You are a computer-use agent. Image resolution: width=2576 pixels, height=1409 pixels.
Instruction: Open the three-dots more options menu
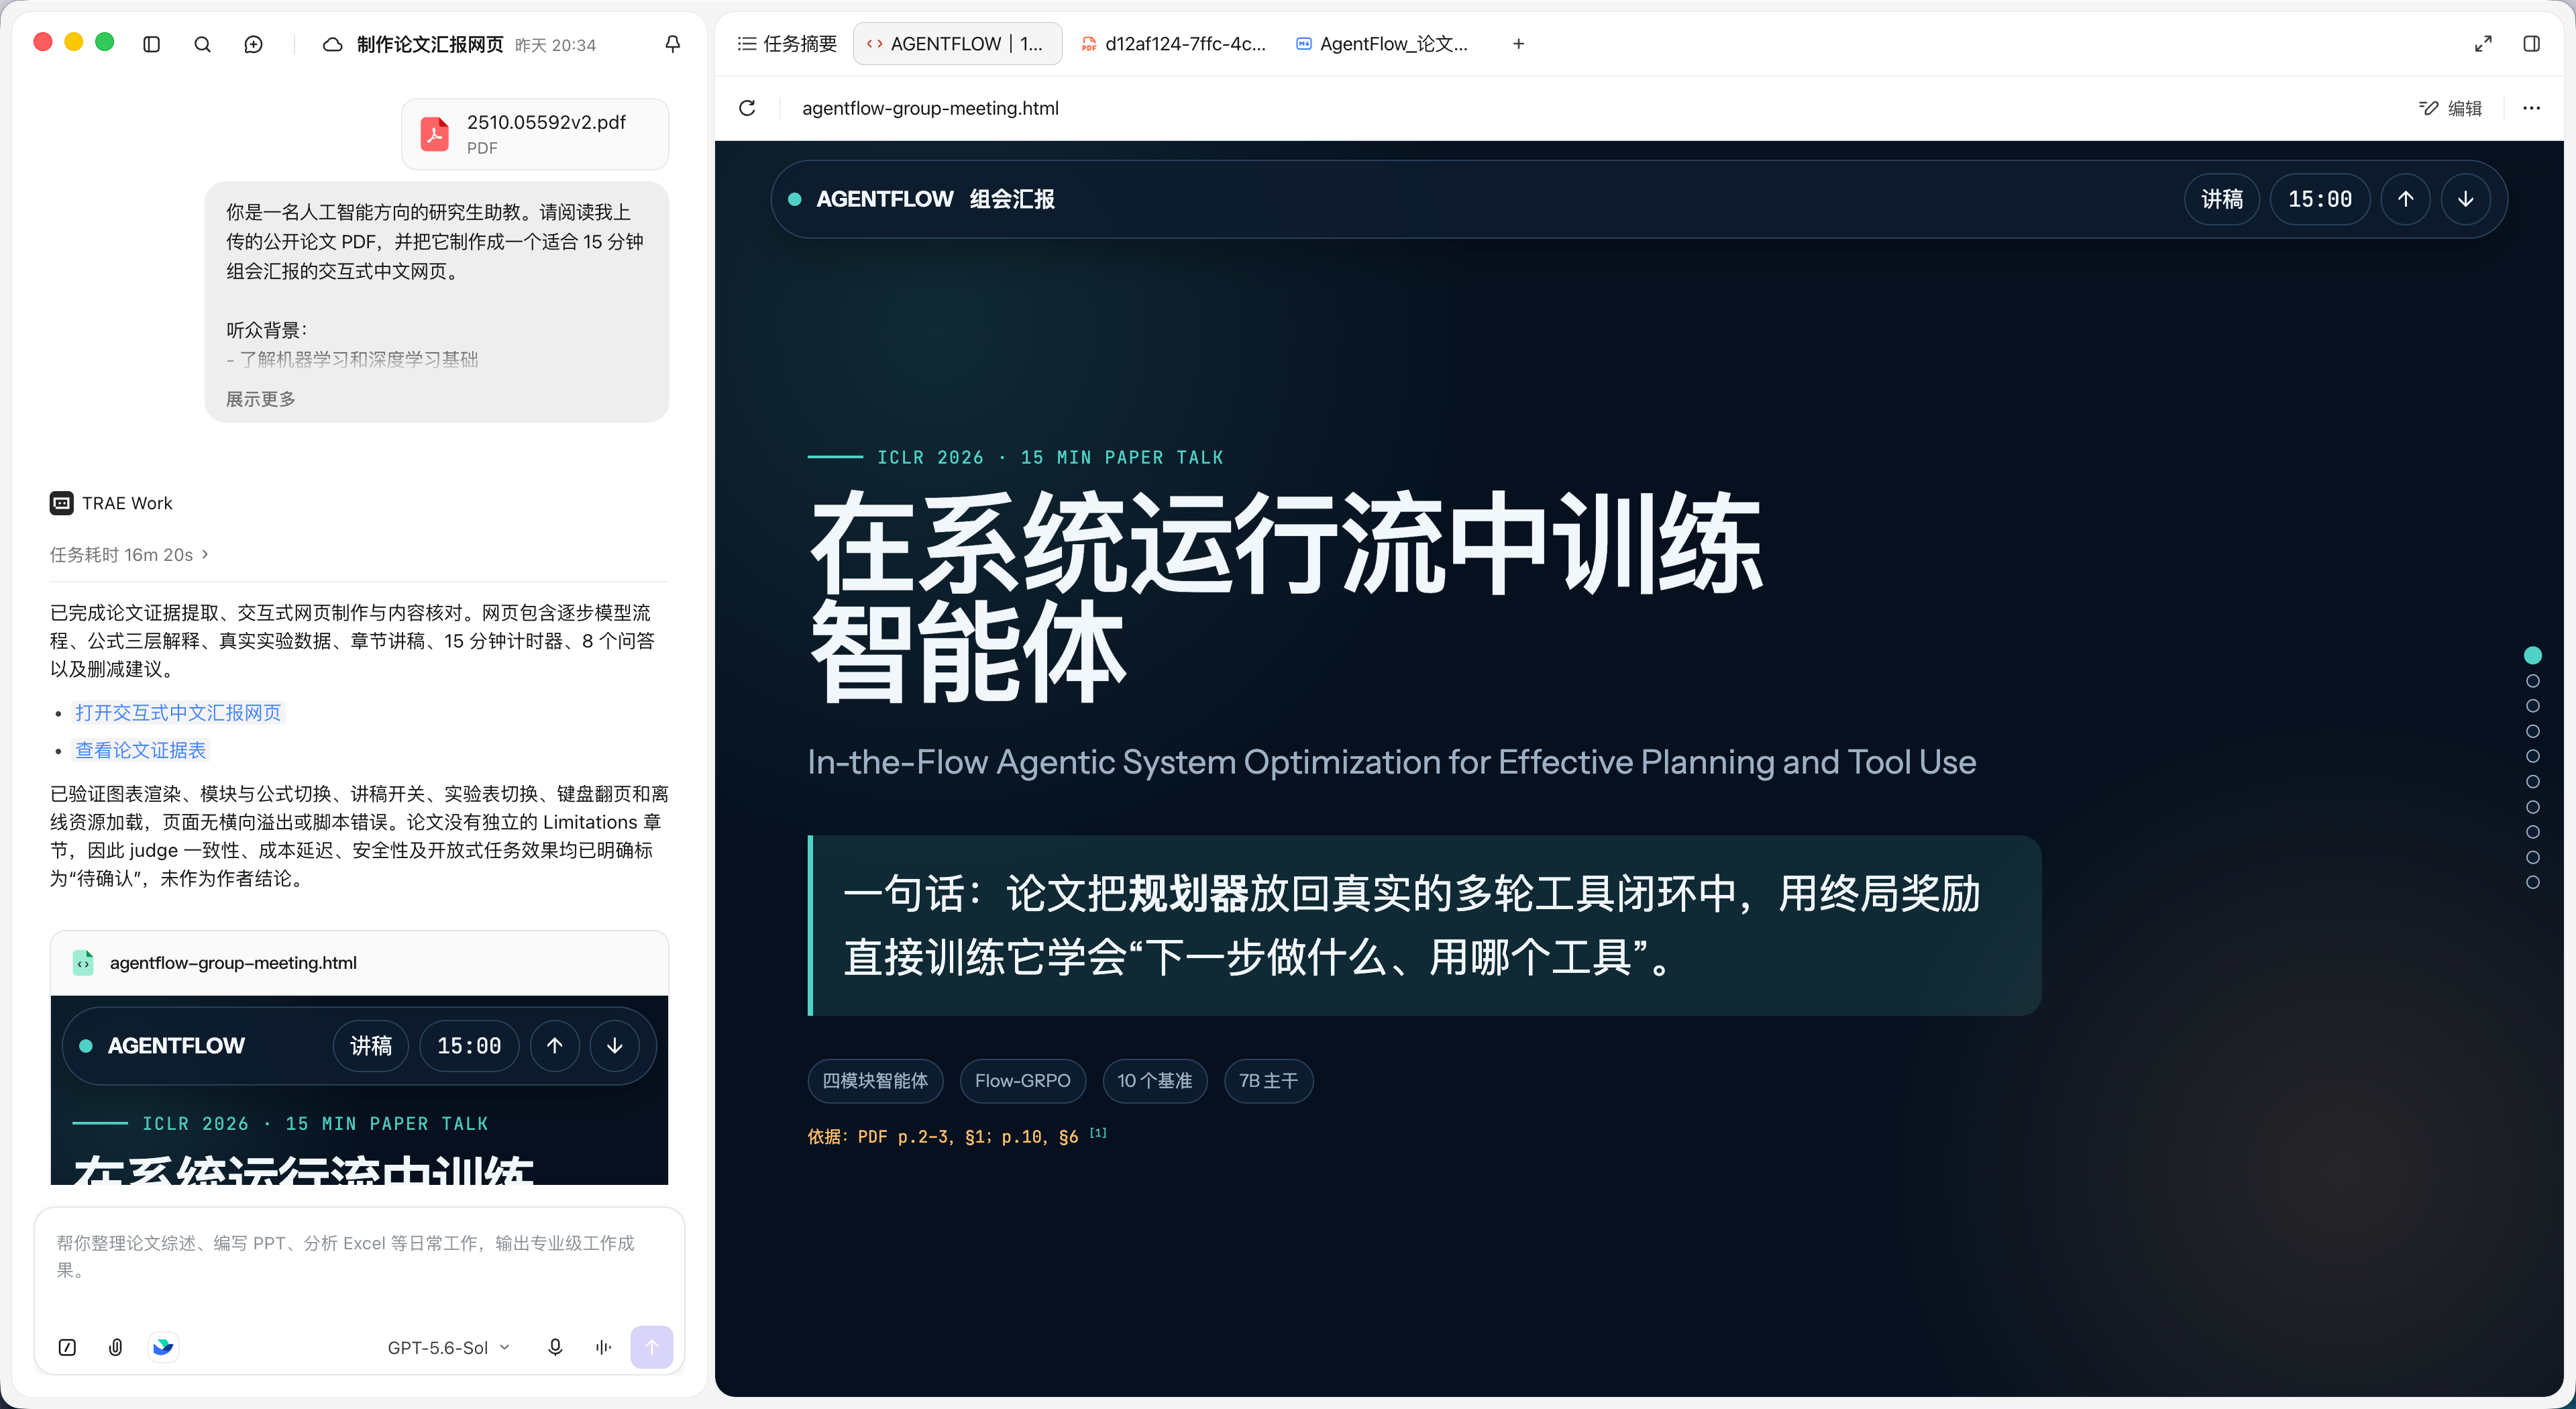(2531, 108)
